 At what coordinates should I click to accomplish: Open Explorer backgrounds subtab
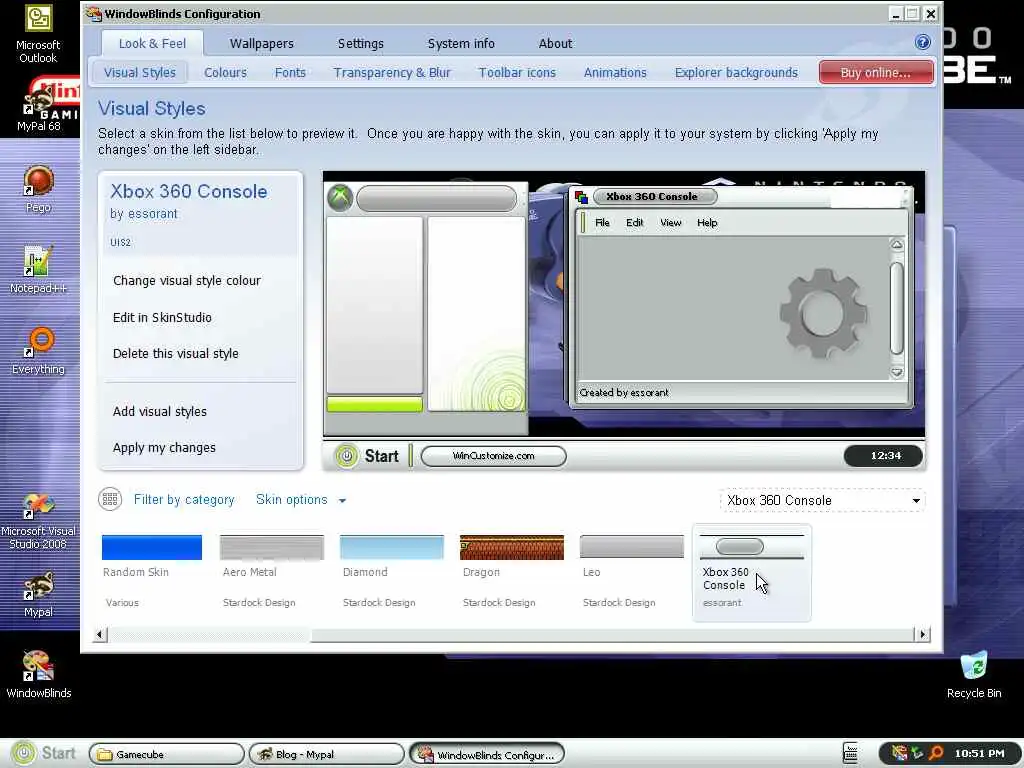[736, 72]
